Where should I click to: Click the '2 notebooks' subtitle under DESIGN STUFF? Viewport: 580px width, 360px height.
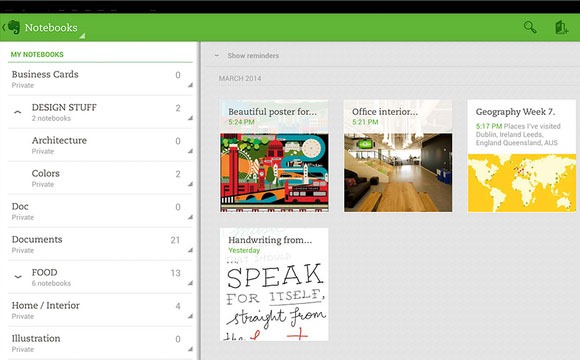click(51, 118)
